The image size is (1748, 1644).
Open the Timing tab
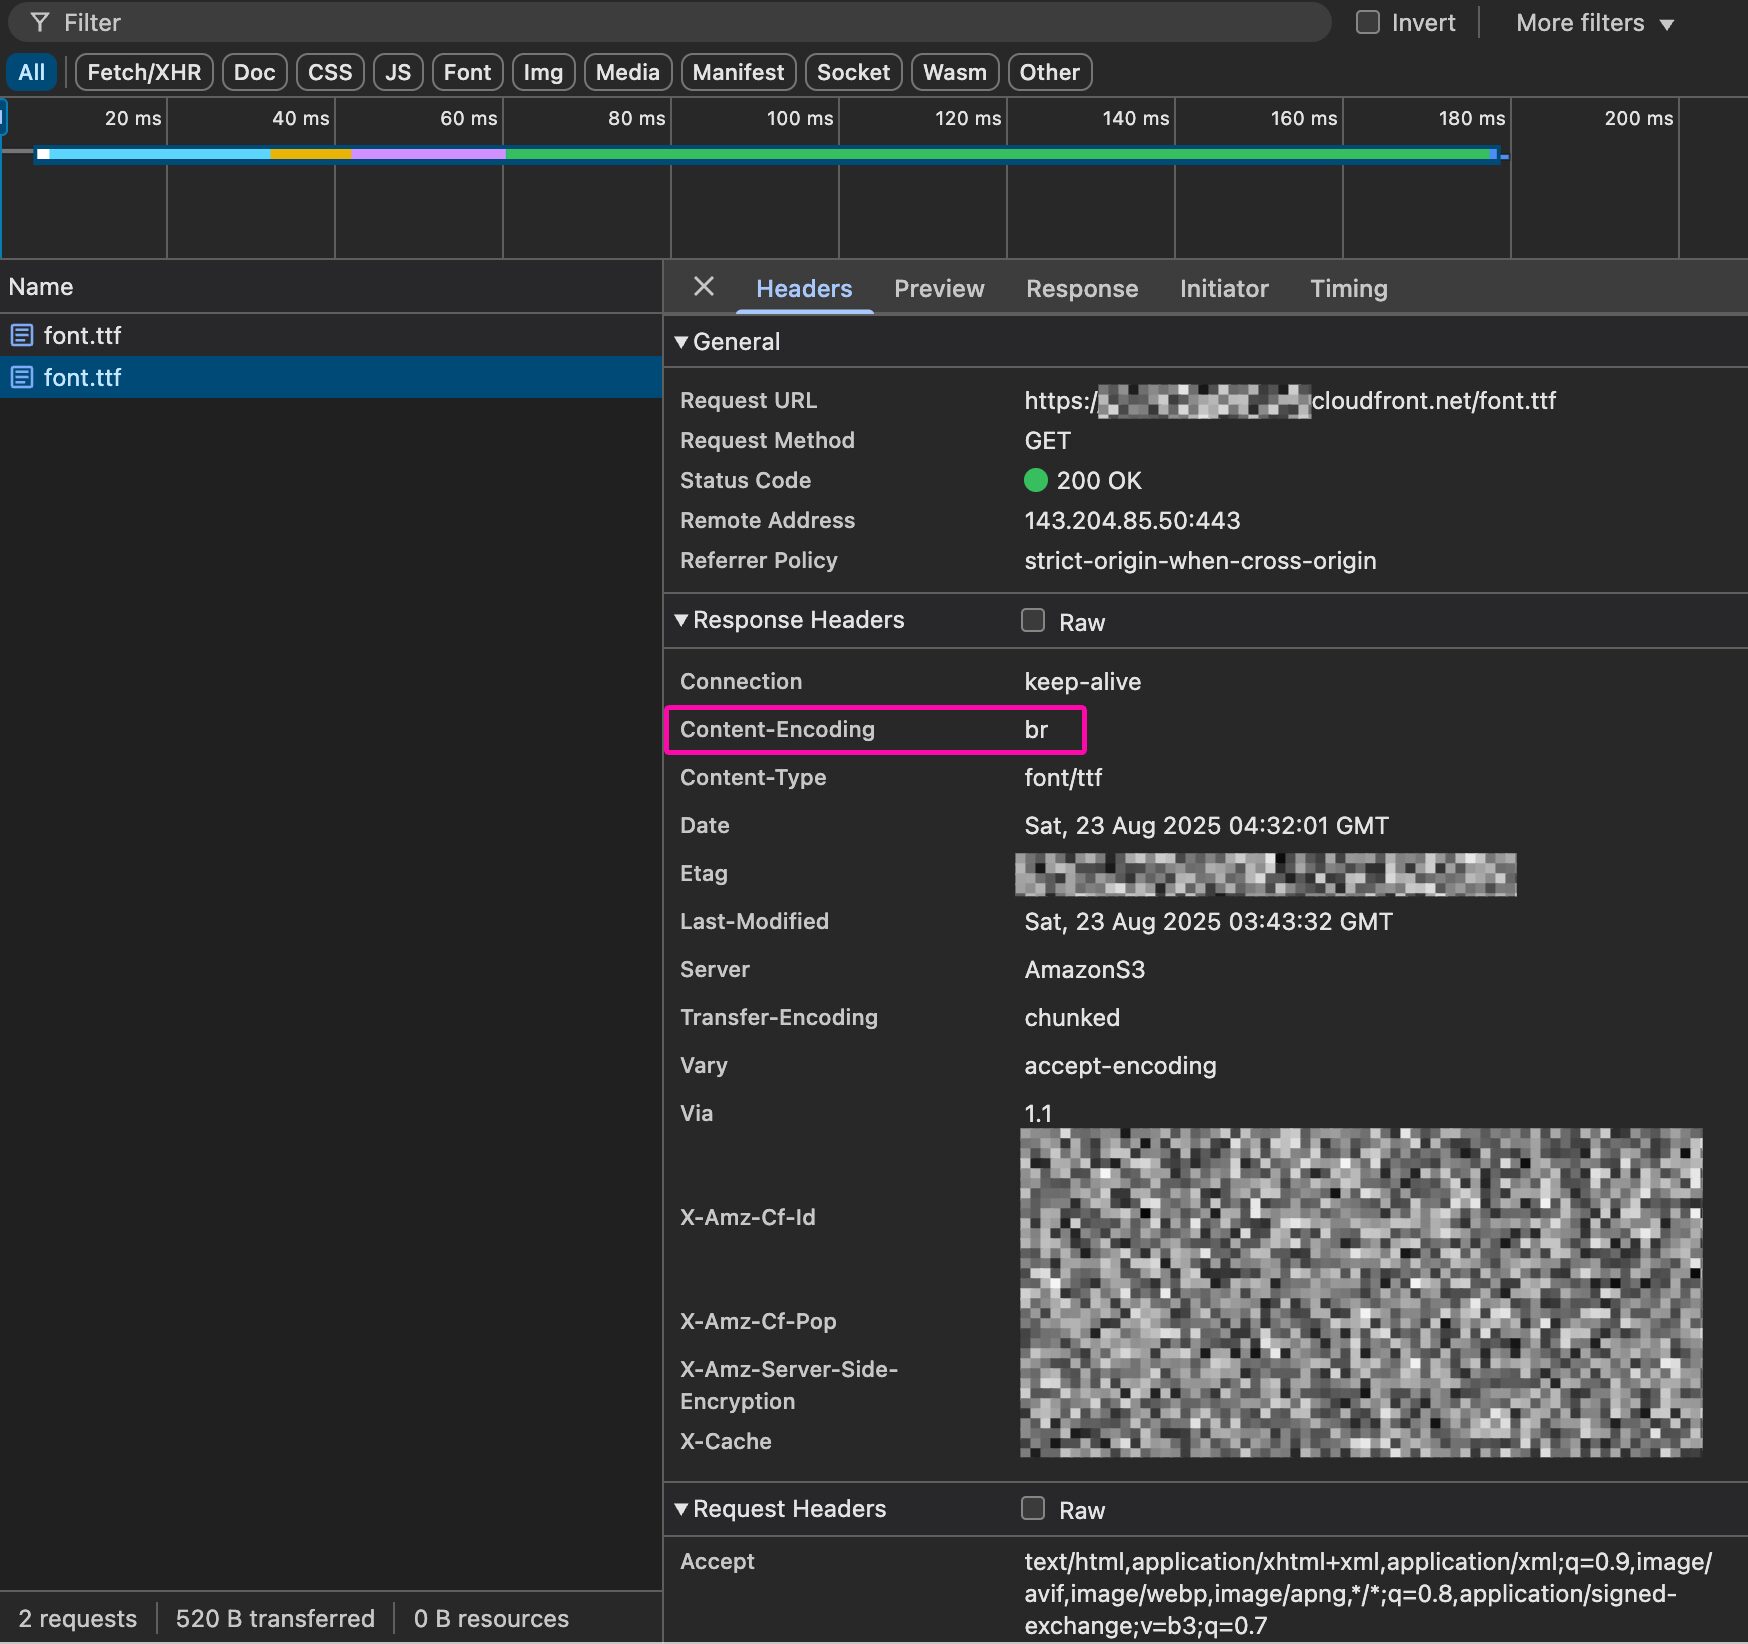coord(1349,288)
